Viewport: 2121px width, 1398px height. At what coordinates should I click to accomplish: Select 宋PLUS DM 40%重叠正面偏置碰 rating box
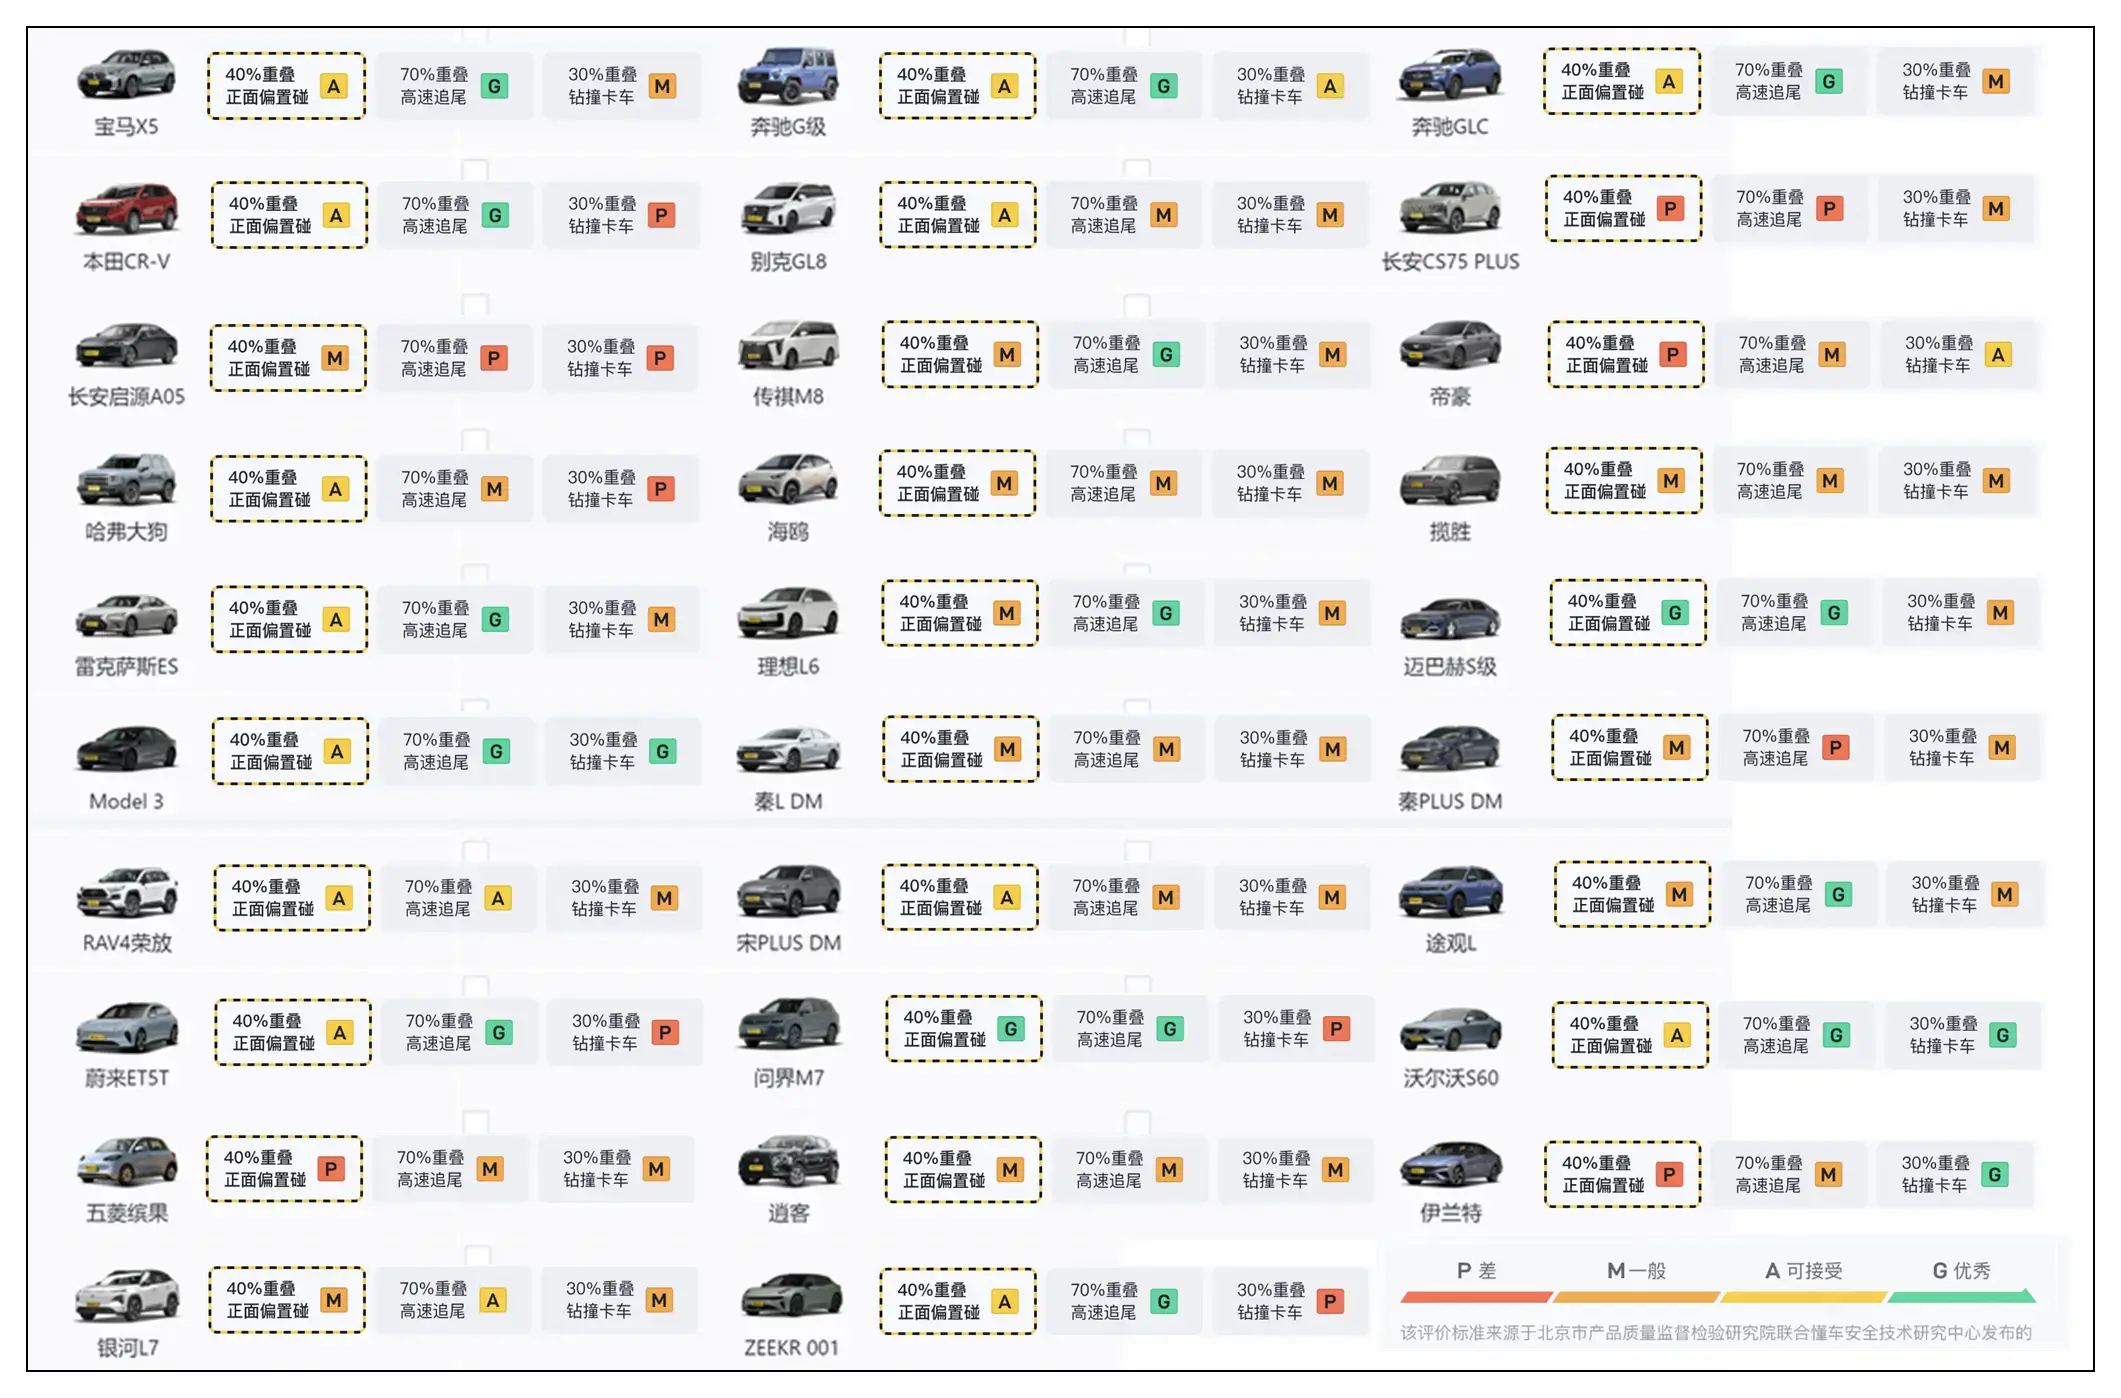point(960,897)
